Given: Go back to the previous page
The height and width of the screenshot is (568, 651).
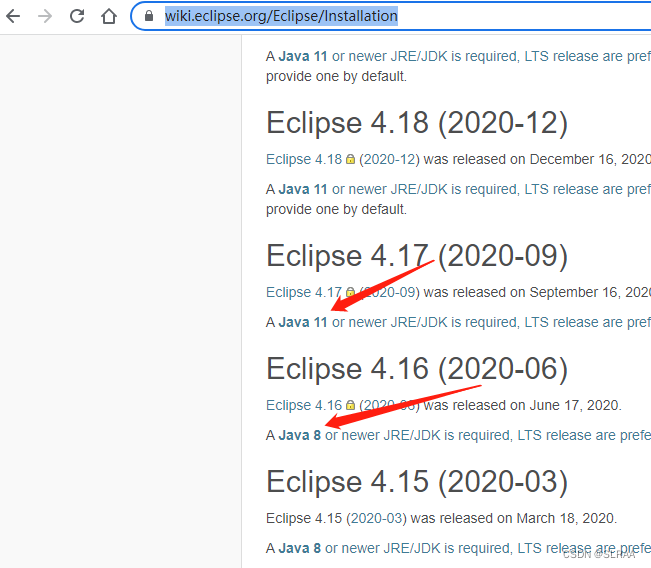Looking at the screenshot, I should [13, 16].
